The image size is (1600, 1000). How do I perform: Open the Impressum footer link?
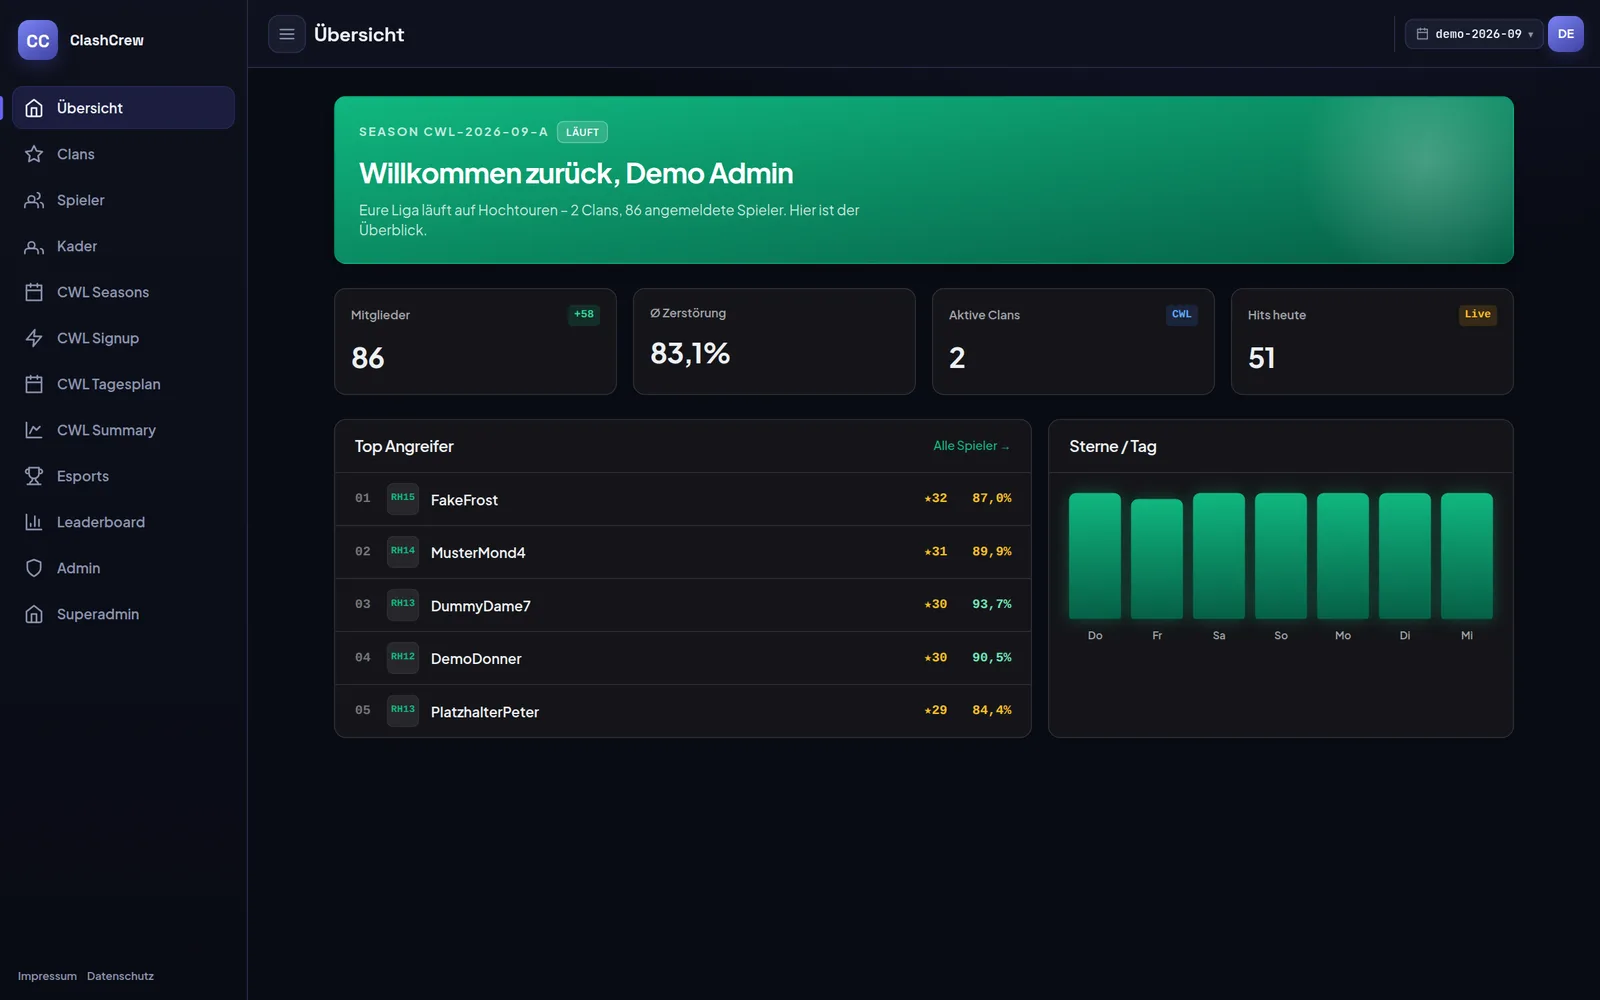[x=47, y=976]
